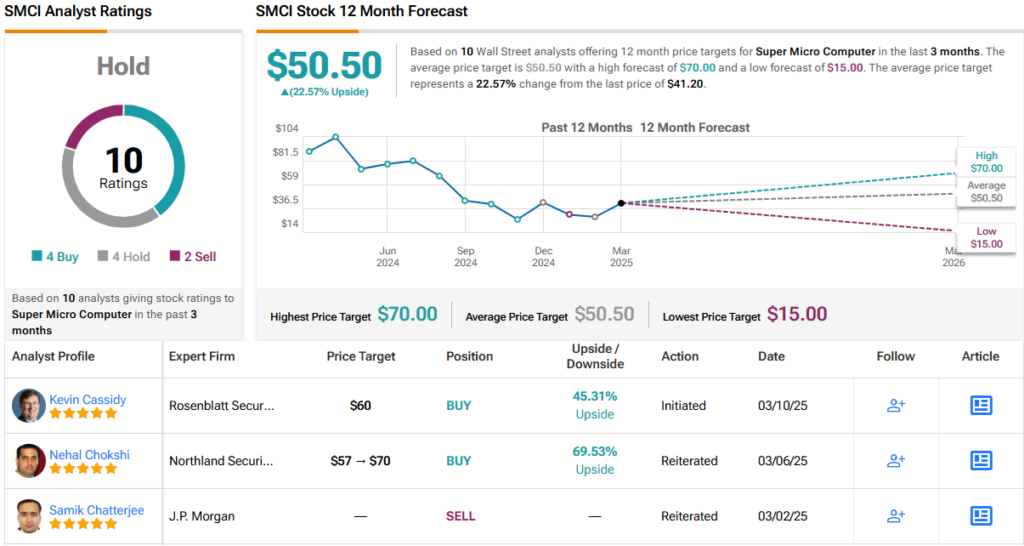Click the gray Hold legend swatch
The height and width of the screenshot is (546, 1024).
(x=102, y=257)
